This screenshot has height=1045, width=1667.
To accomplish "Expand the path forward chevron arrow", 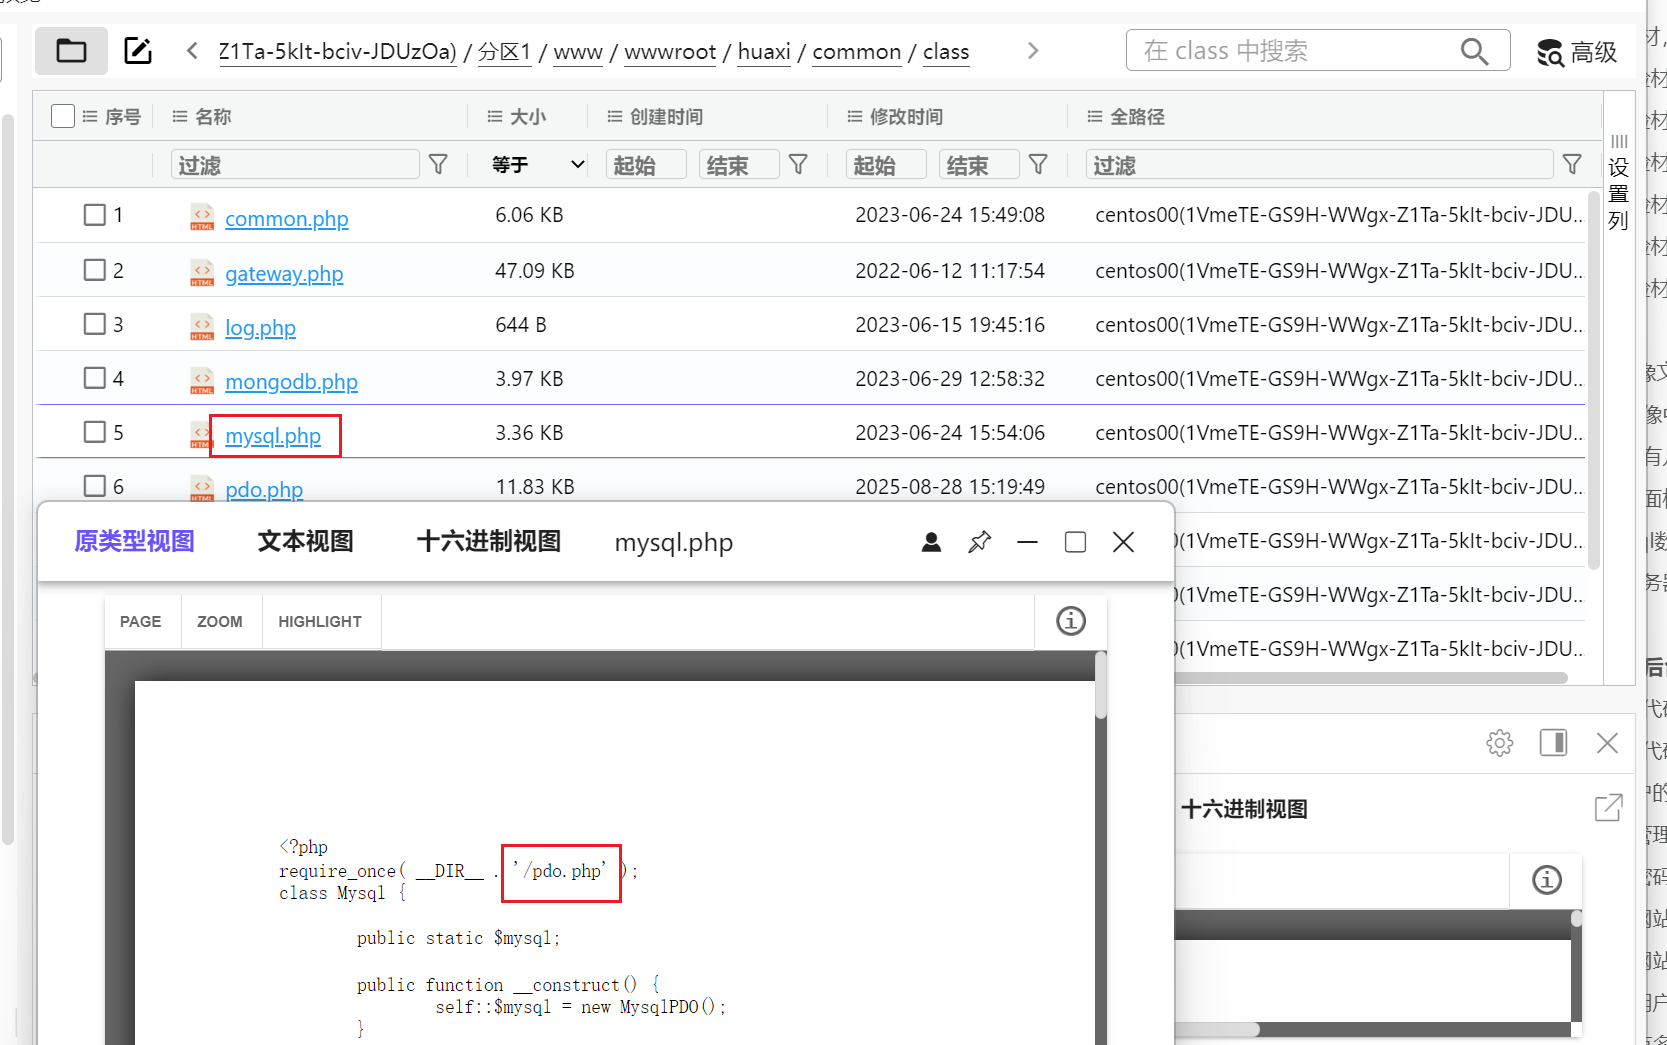I will coord(1033,51).
